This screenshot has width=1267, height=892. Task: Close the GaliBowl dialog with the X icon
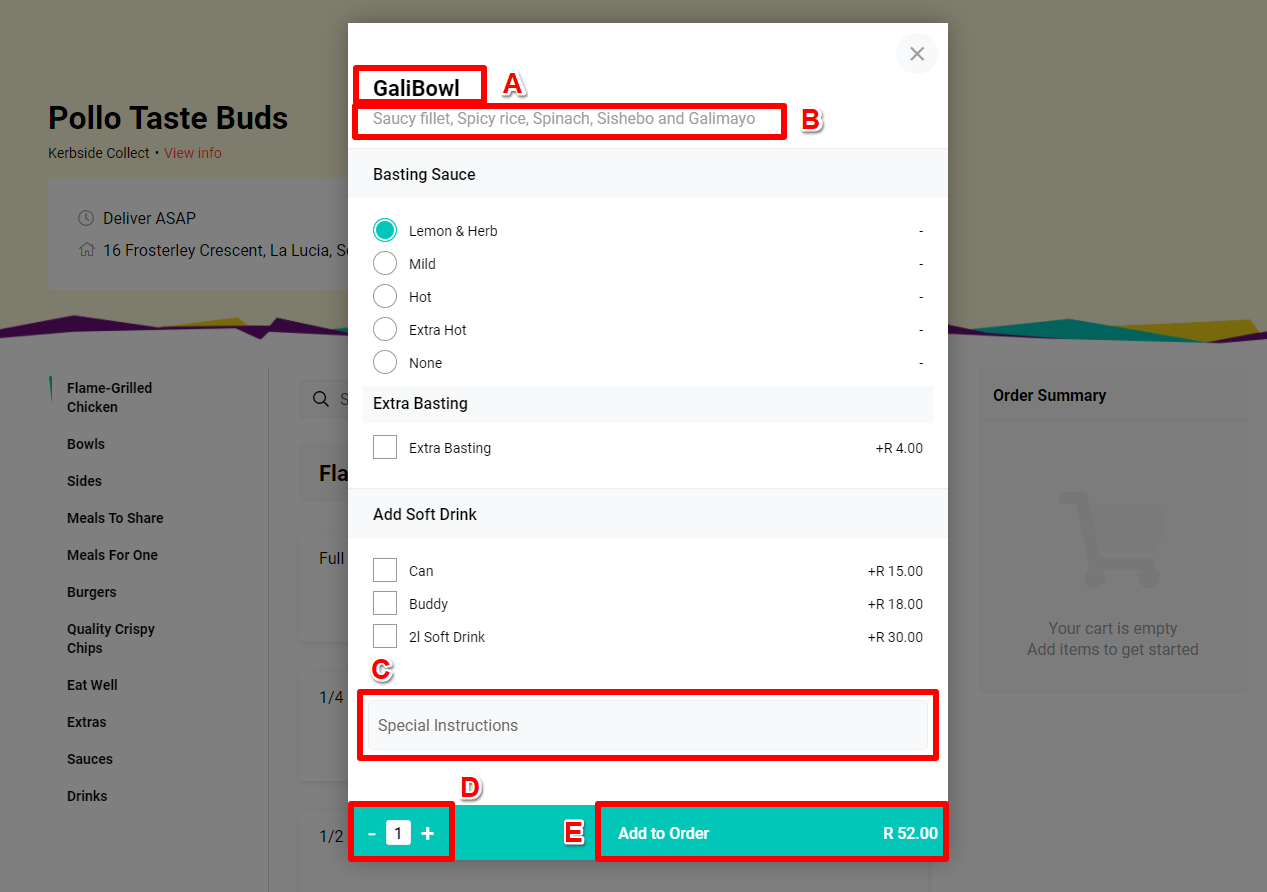(x=917, y=54)
